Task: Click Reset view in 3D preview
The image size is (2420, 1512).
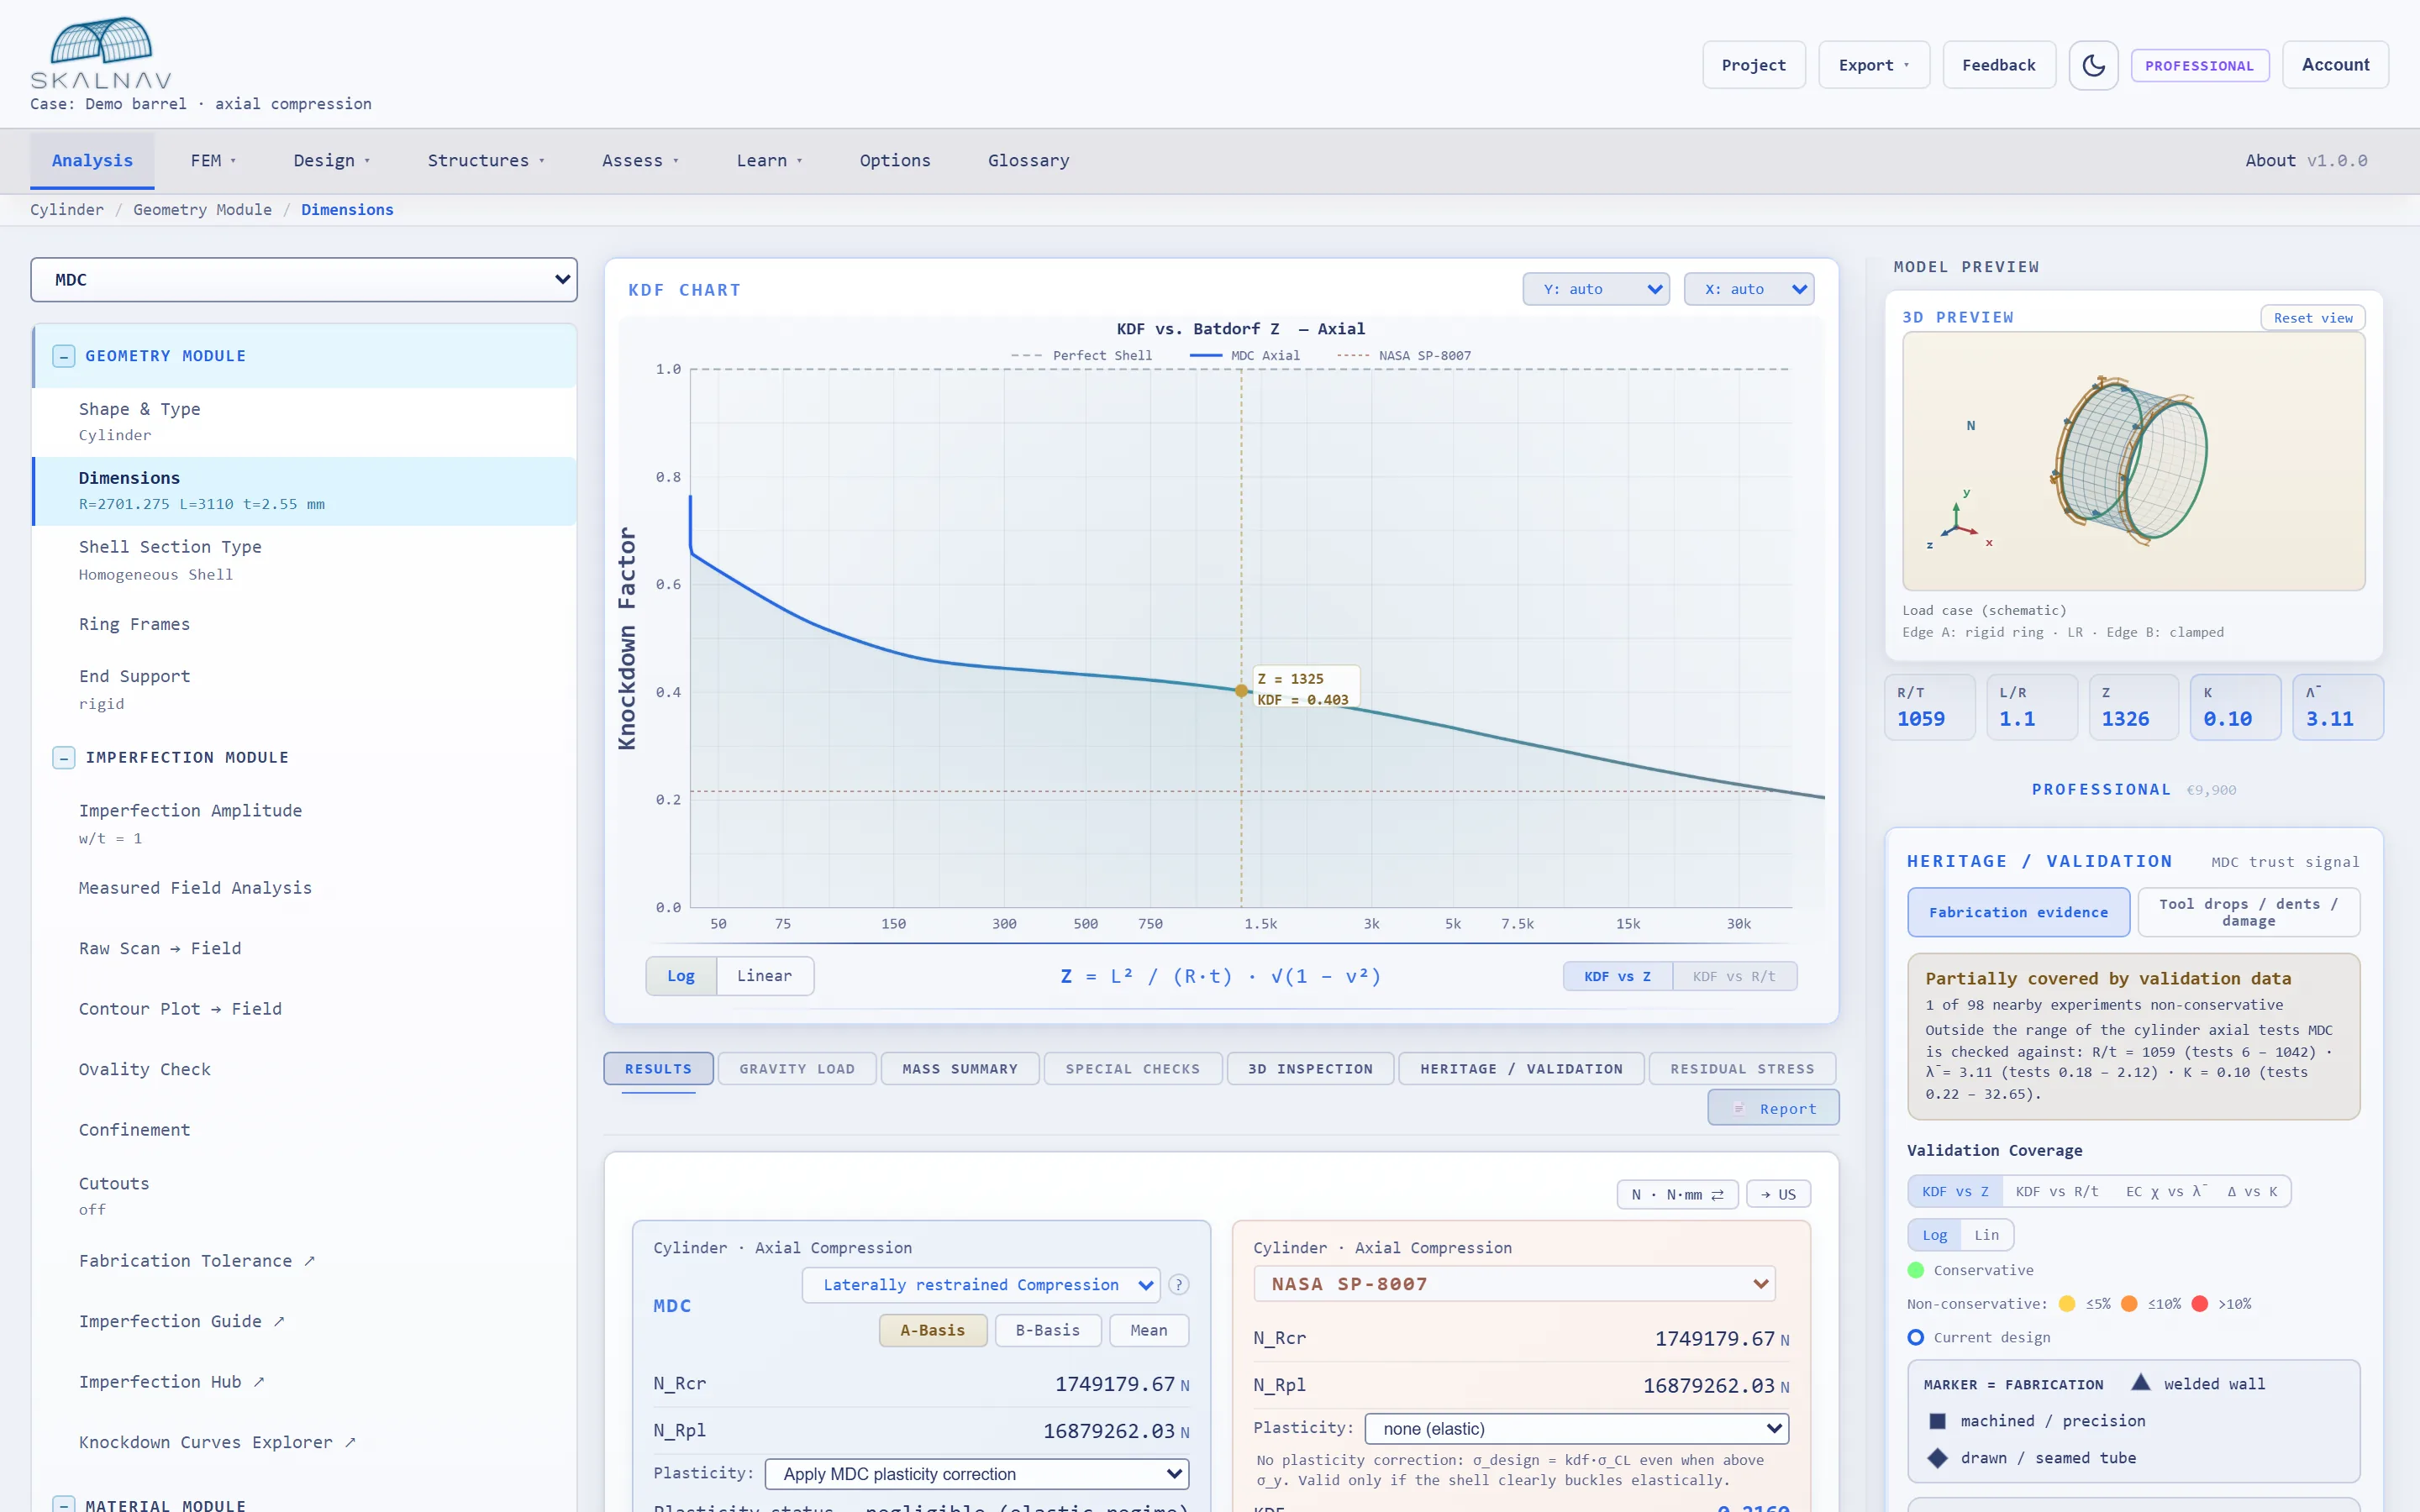Action: pyautogui.click(x=2312, y=318)
